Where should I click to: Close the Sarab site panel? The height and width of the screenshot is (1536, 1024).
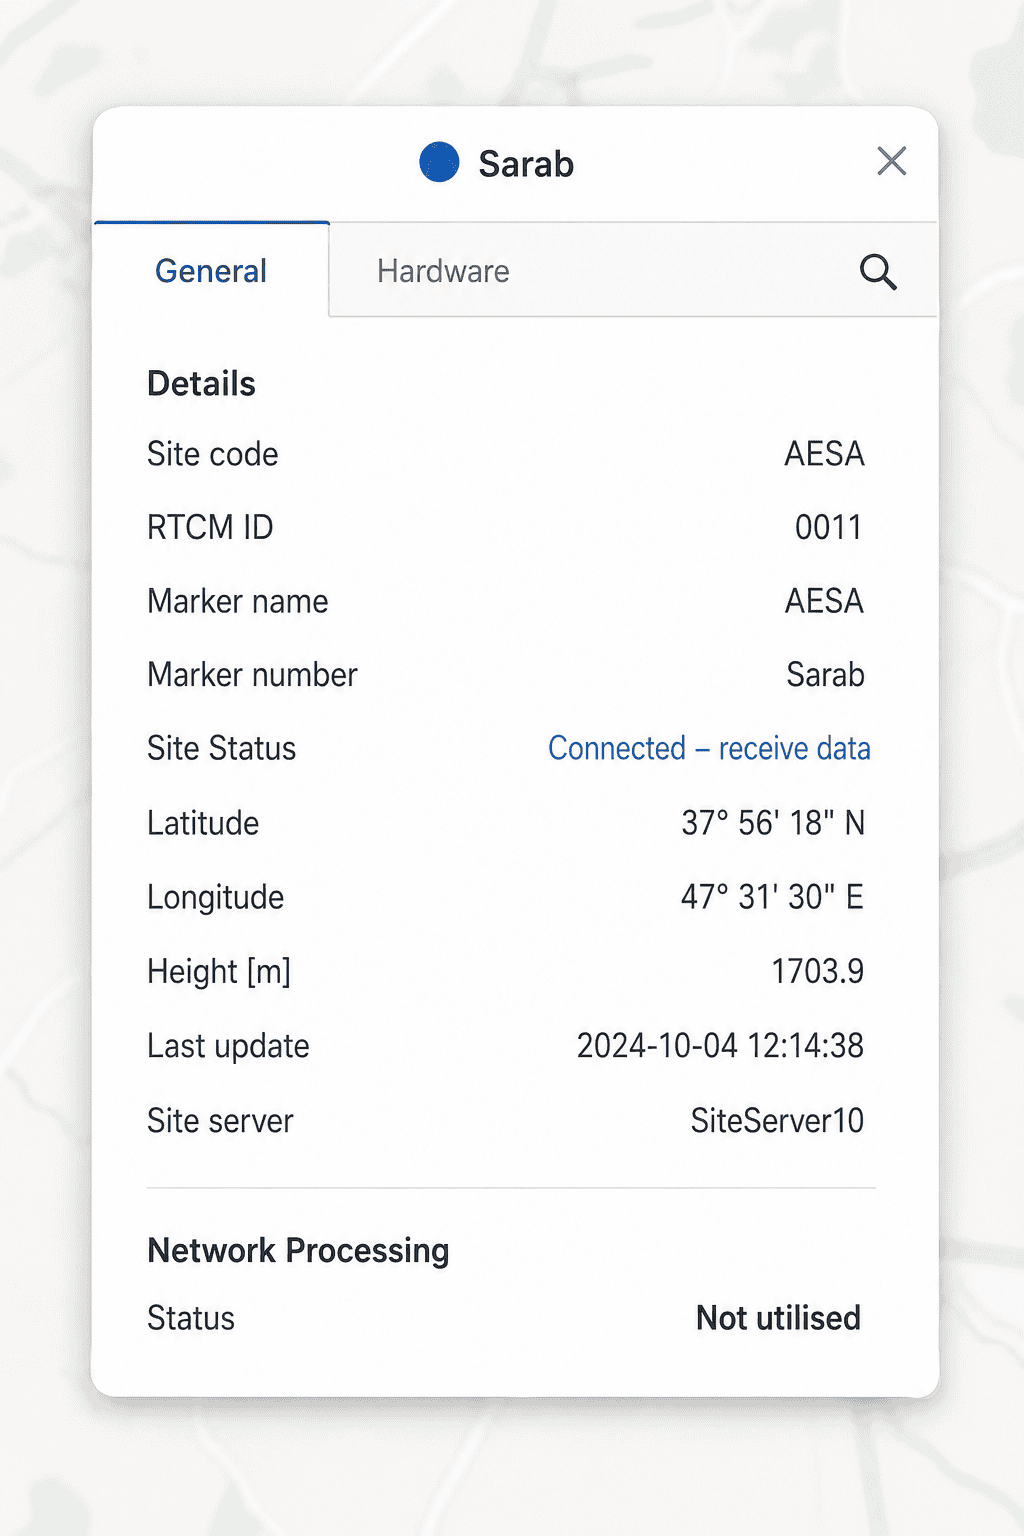[891, 161]
